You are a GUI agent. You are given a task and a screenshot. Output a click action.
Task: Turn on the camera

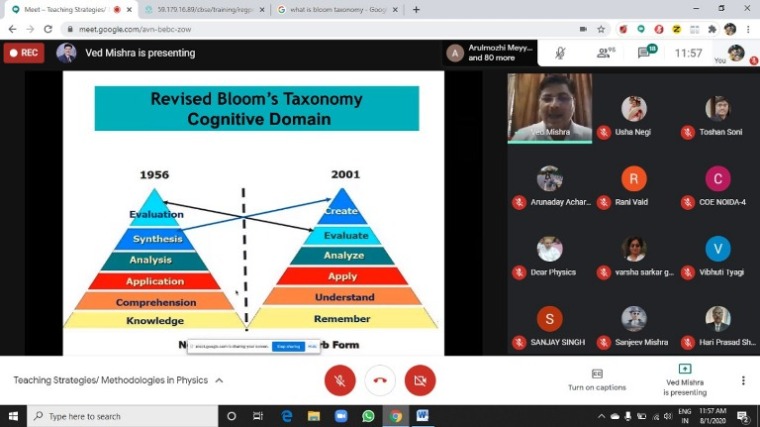(x=420, y=380)
